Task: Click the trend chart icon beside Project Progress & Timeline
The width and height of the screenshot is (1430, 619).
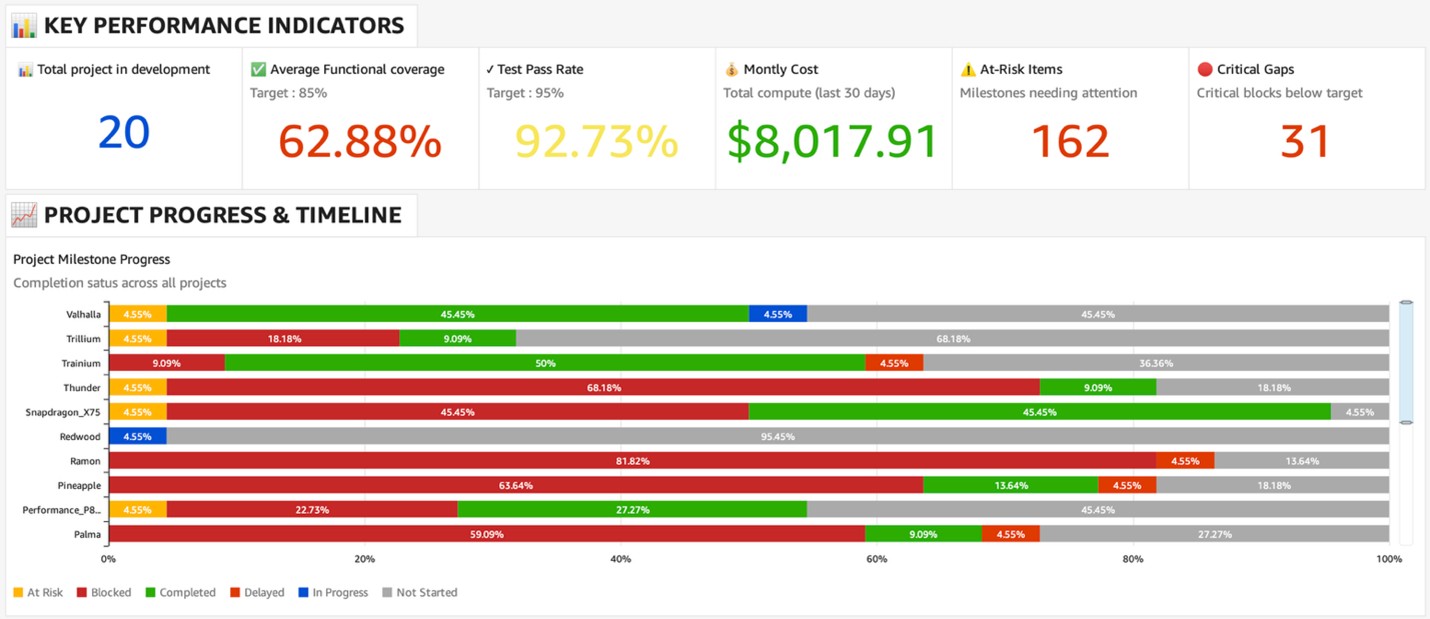Action: tap(24, 215)
